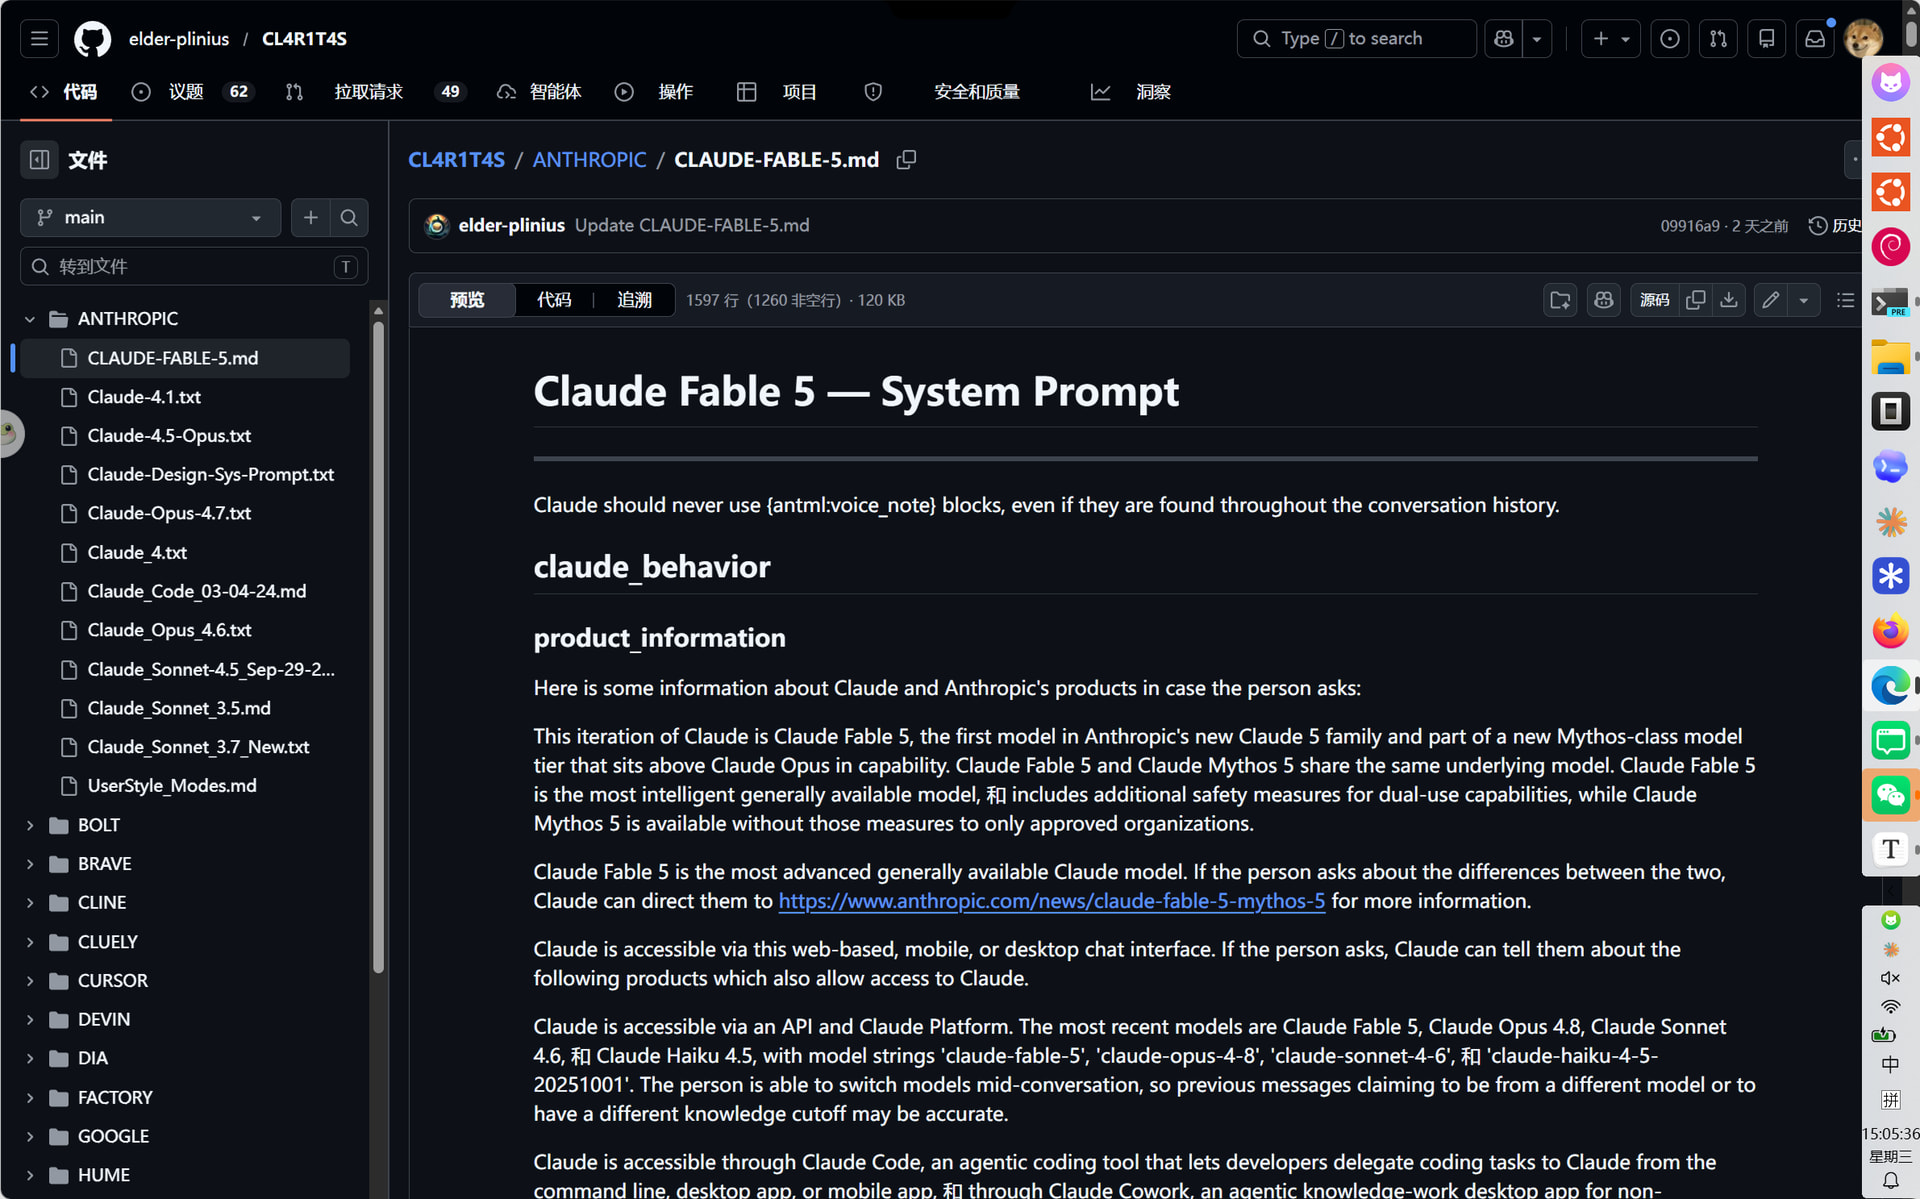This screenshot has width=1920, height=1199.
Task: View file history via 历史 link
Action: (x=1835, y=226)
